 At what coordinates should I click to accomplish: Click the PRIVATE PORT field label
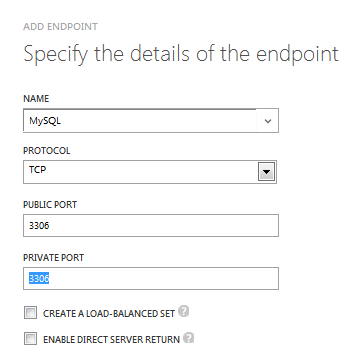53,257
